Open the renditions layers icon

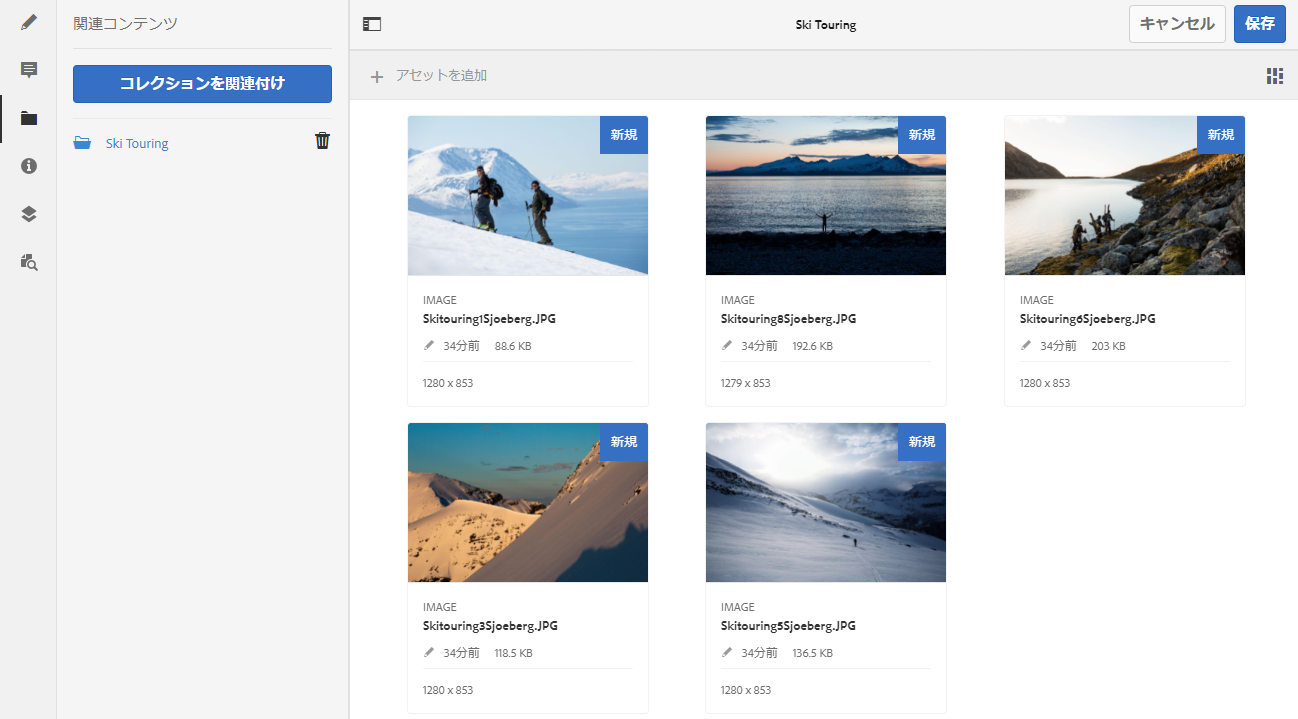click(29, 214)
